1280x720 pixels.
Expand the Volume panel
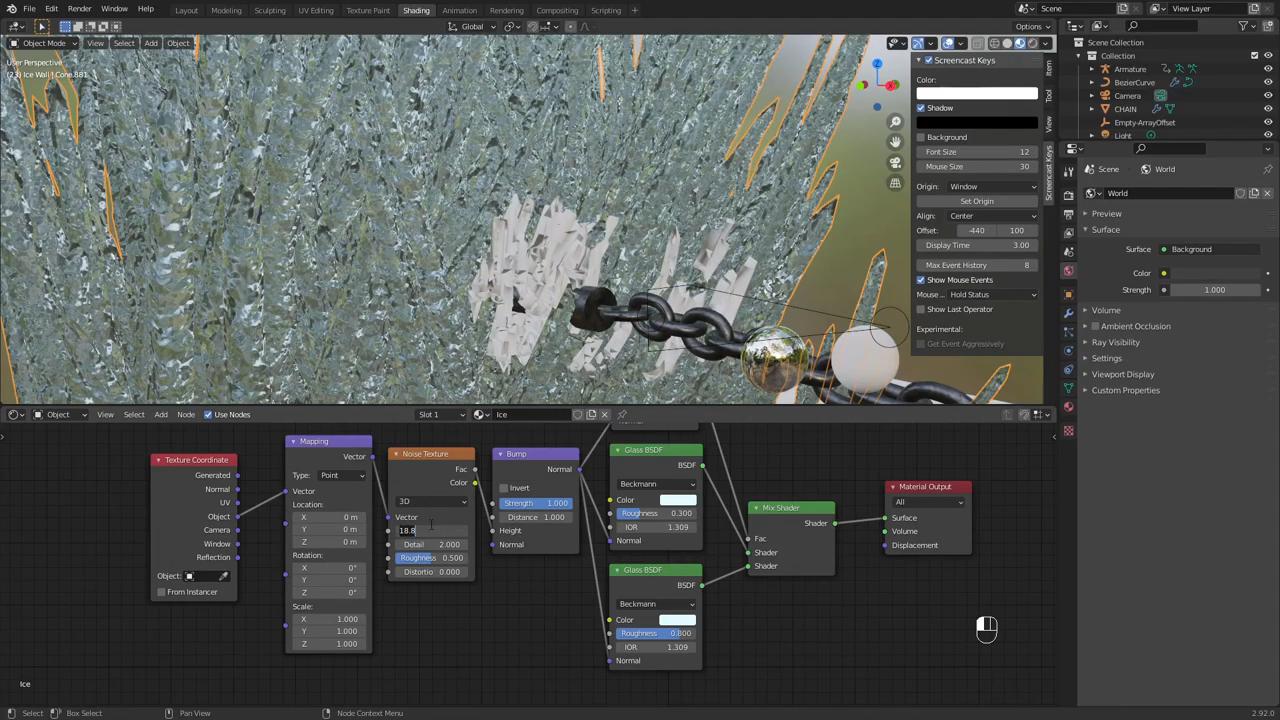point(1105,310)
